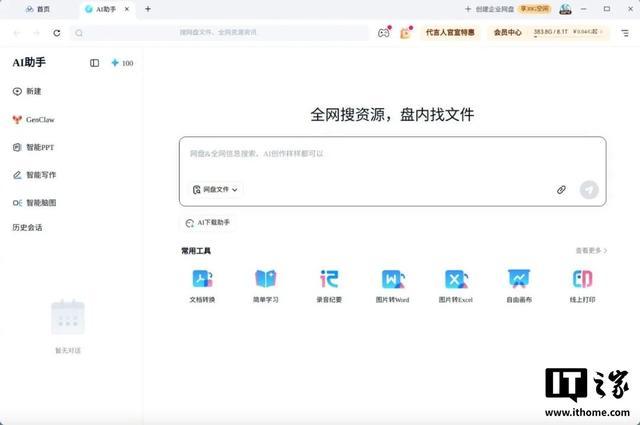Switch to the 首页 tab

(38, 9)
